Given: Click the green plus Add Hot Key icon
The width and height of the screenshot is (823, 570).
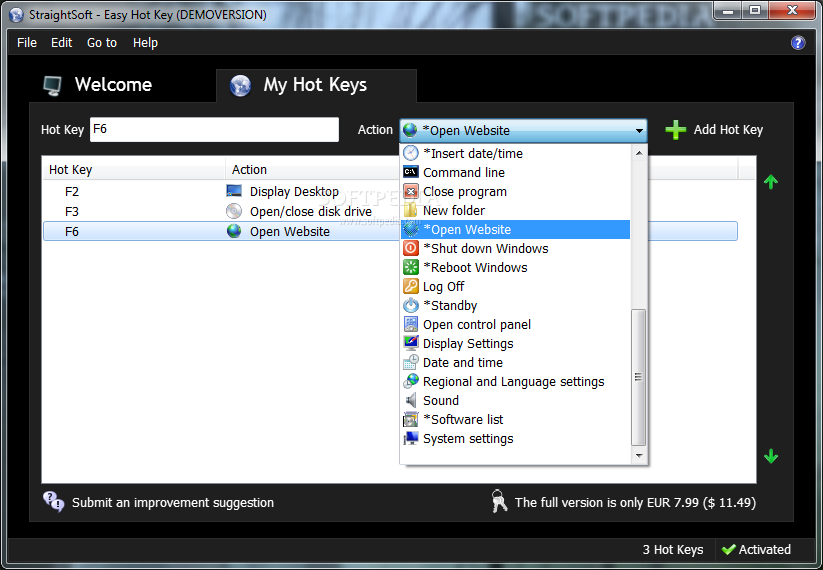Looking at the screenshot, I should pos(676,130).
